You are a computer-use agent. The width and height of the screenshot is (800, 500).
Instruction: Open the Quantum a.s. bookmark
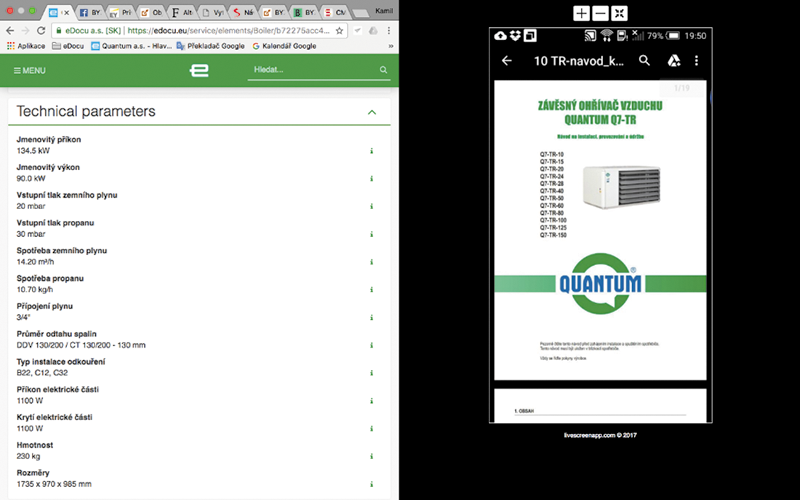(132, 46)
